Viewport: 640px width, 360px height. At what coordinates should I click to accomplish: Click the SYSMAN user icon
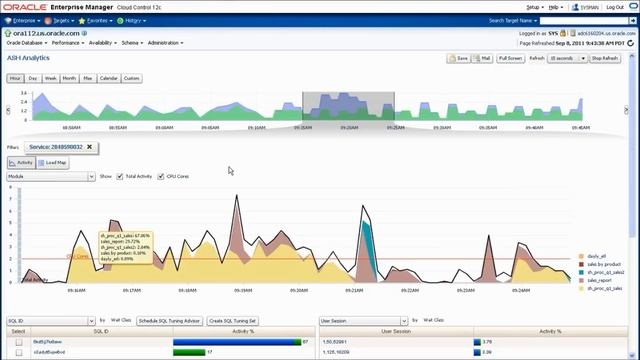[575, 7]
